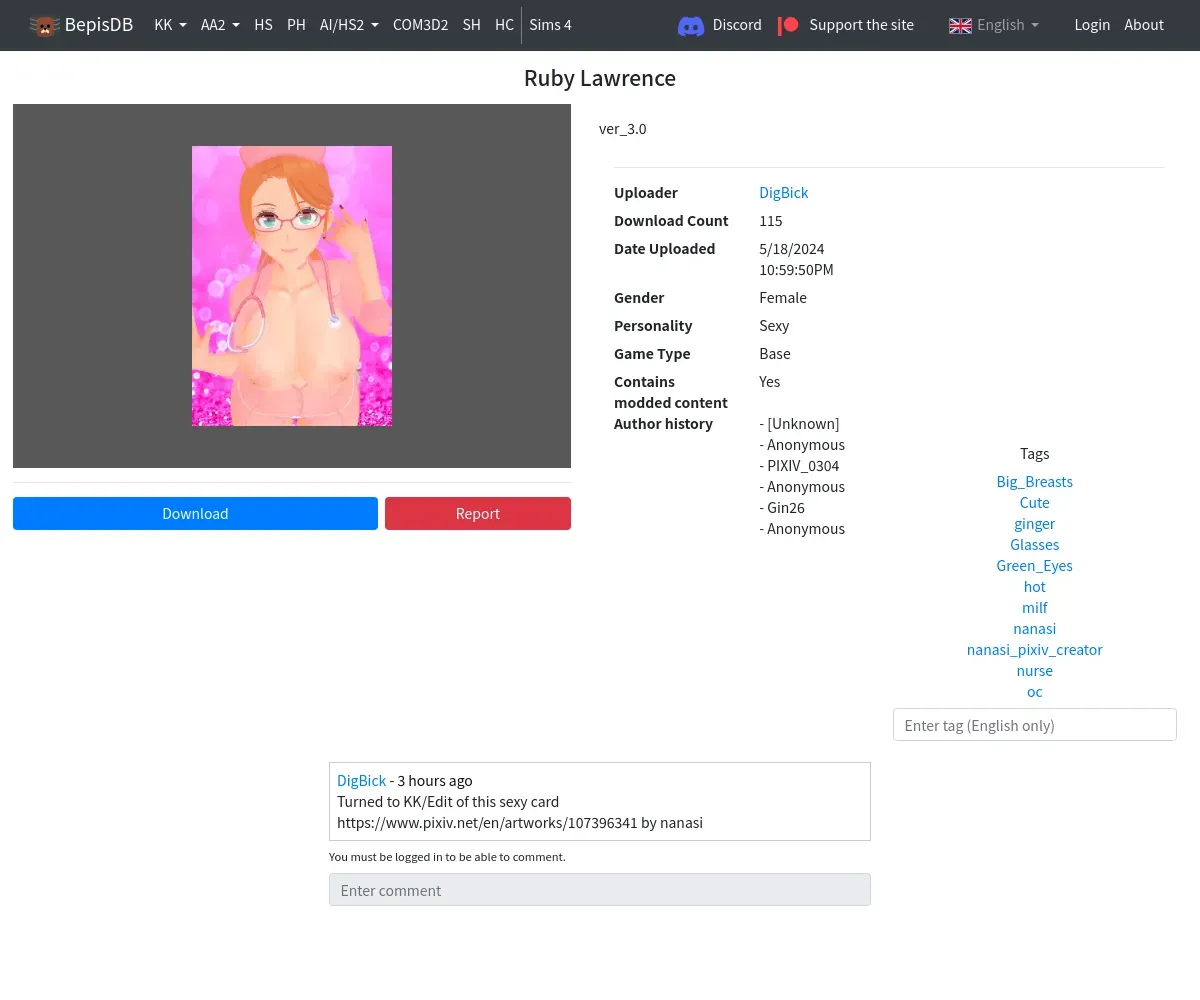This screenshot has height=1000, width=1200.
Task: Click the Ruby Lawrence page title
Action: (x=600, y=78)
